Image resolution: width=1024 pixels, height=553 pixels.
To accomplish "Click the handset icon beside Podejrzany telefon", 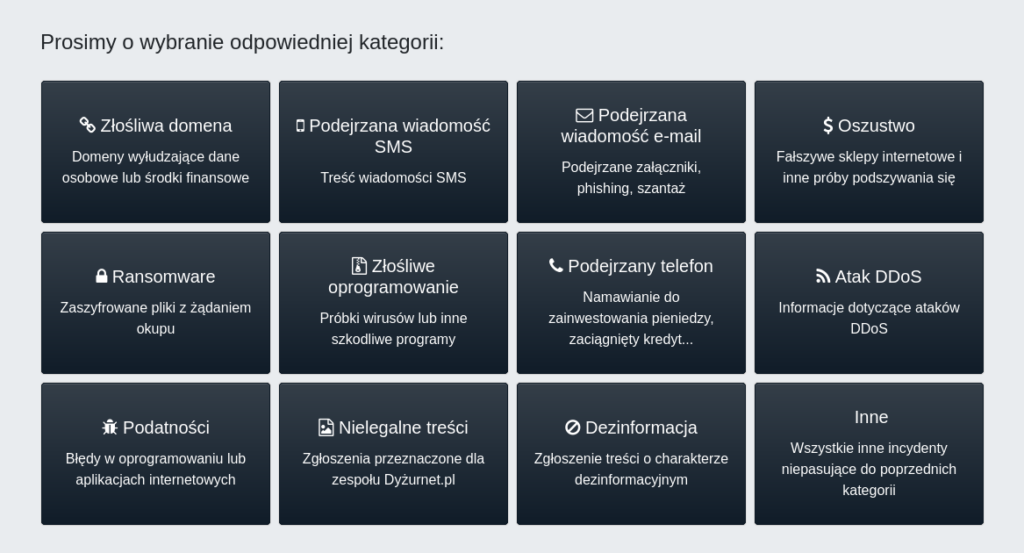I will click(x=556, y=266).
